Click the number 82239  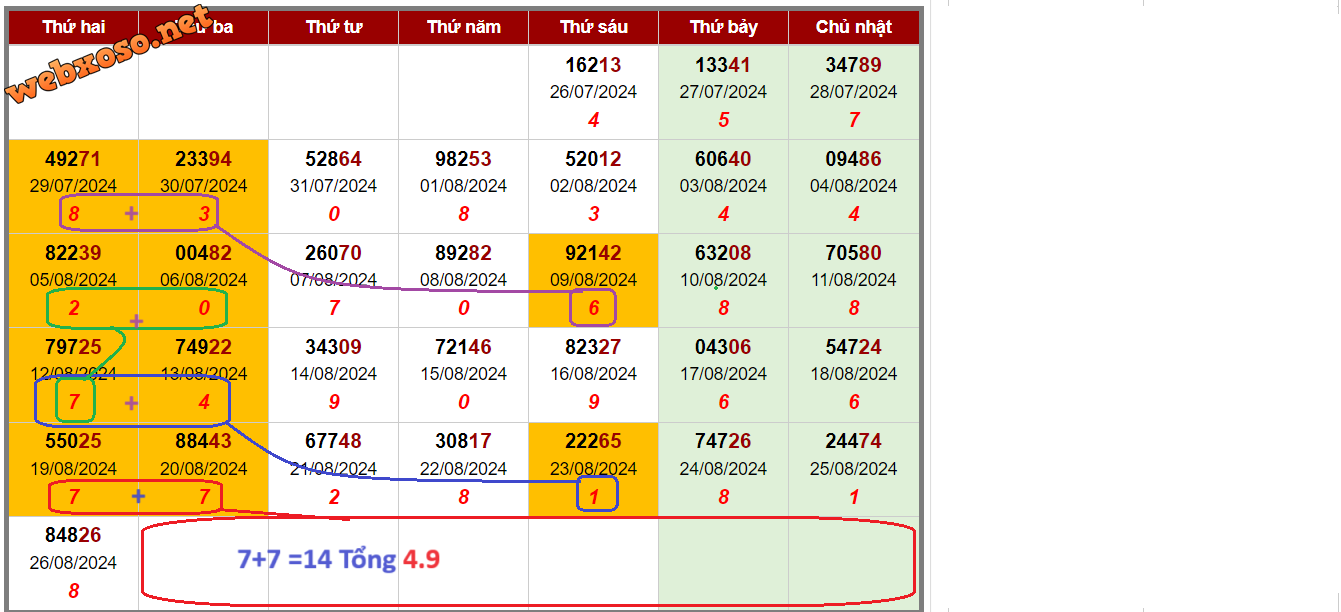73,253
